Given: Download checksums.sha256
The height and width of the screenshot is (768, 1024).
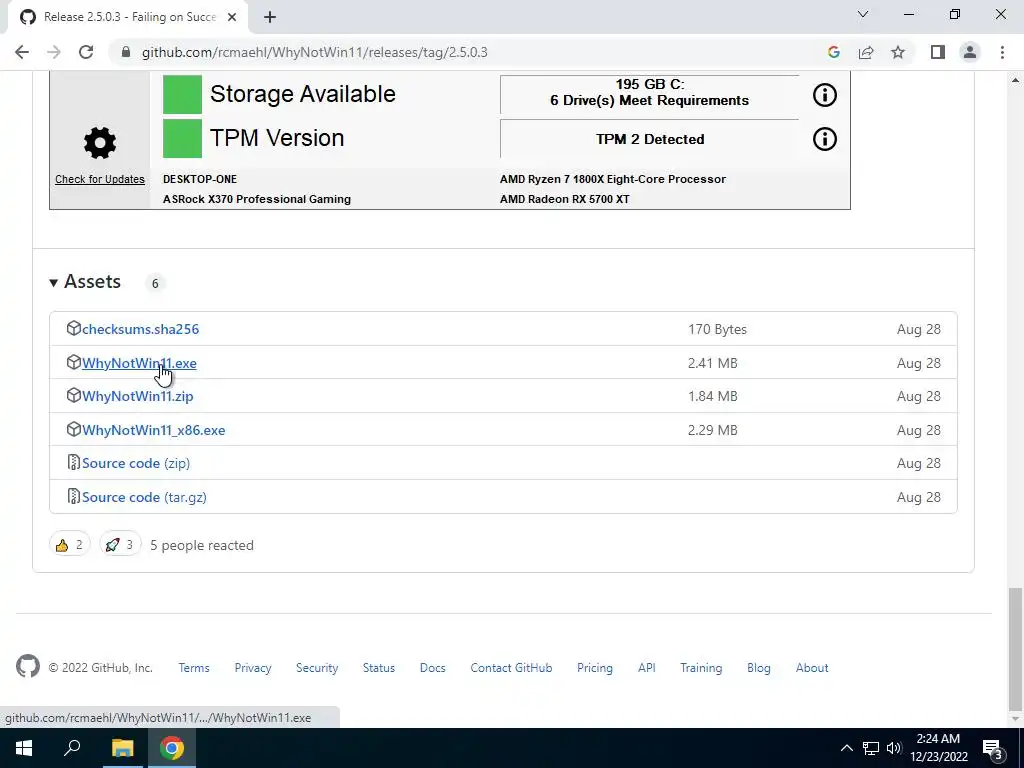Looking at the screenshot, I should [140, 329].
